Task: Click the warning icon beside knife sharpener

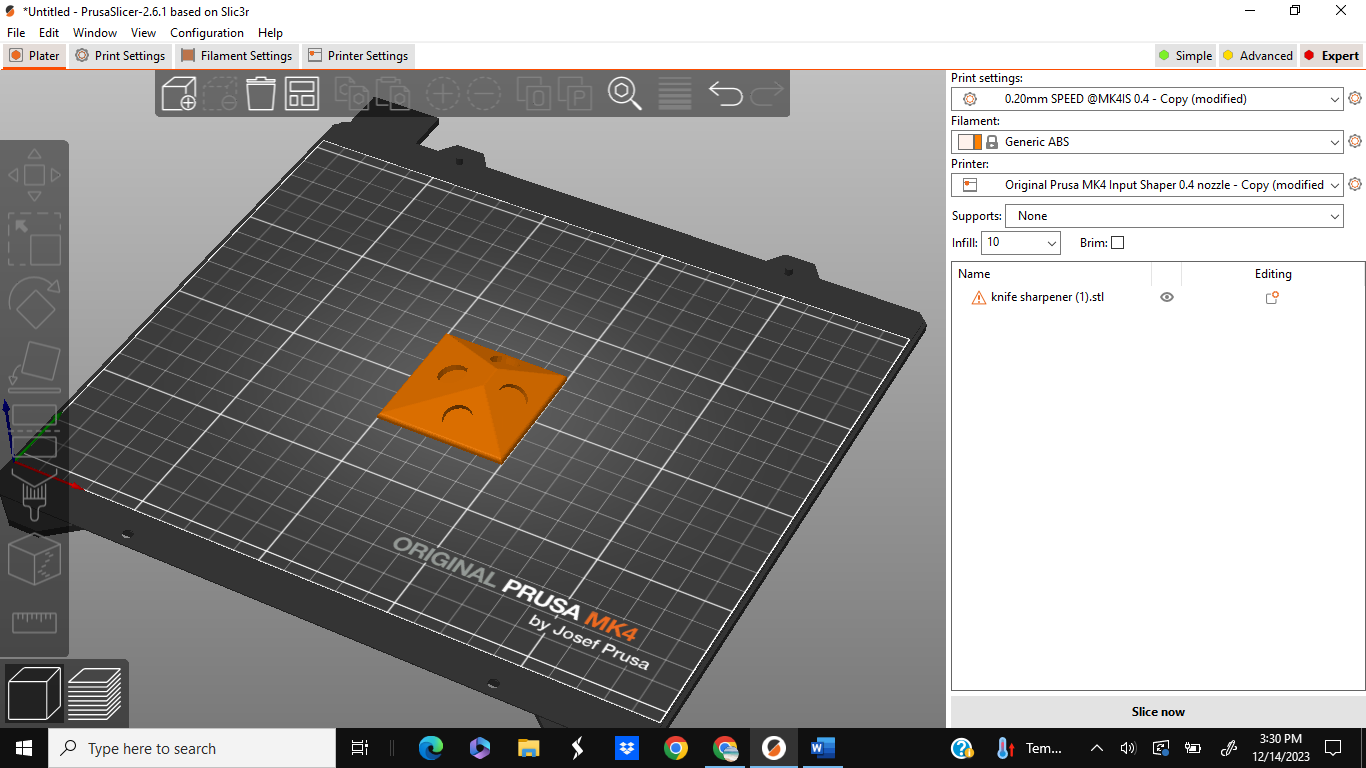Action: [979, 297]
